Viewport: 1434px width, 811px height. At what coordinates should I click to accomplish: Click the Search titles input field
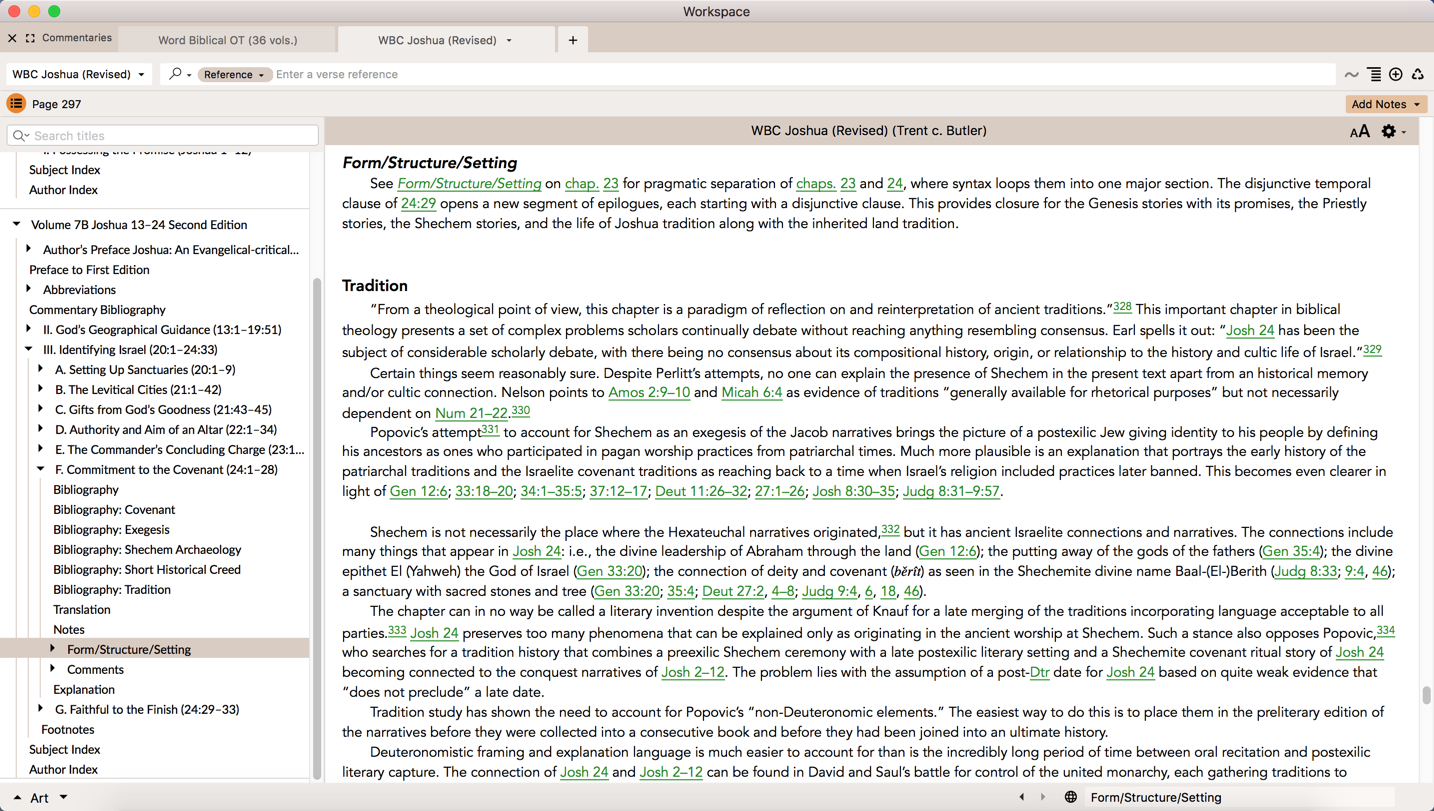click(x=163, y=136)
